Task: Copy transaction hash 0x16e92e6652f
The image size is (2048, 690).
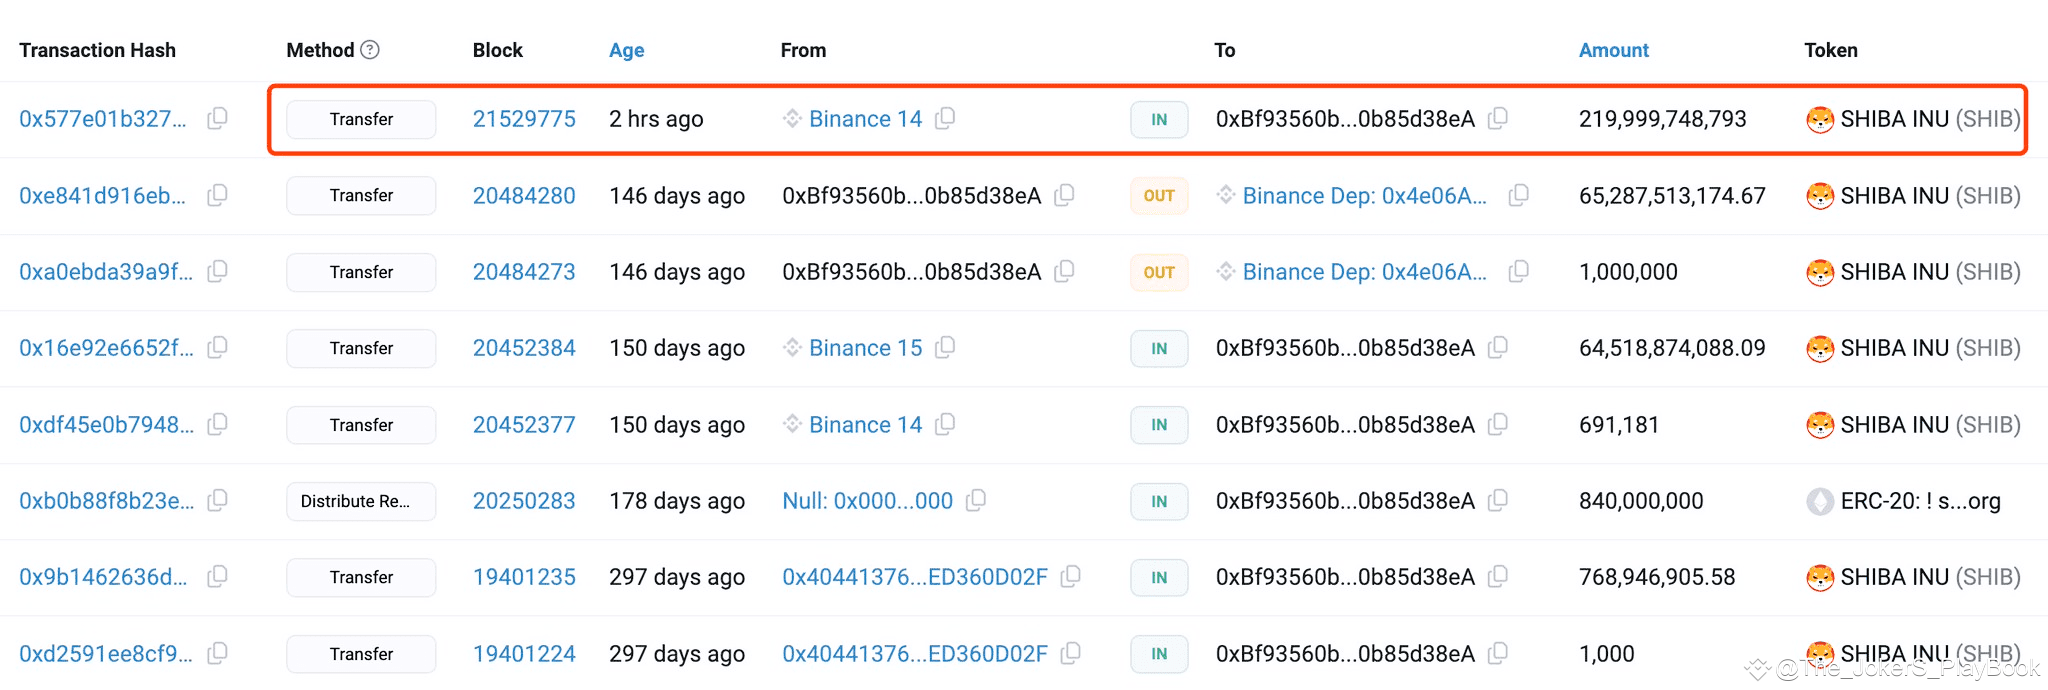Action: point(217,347)
